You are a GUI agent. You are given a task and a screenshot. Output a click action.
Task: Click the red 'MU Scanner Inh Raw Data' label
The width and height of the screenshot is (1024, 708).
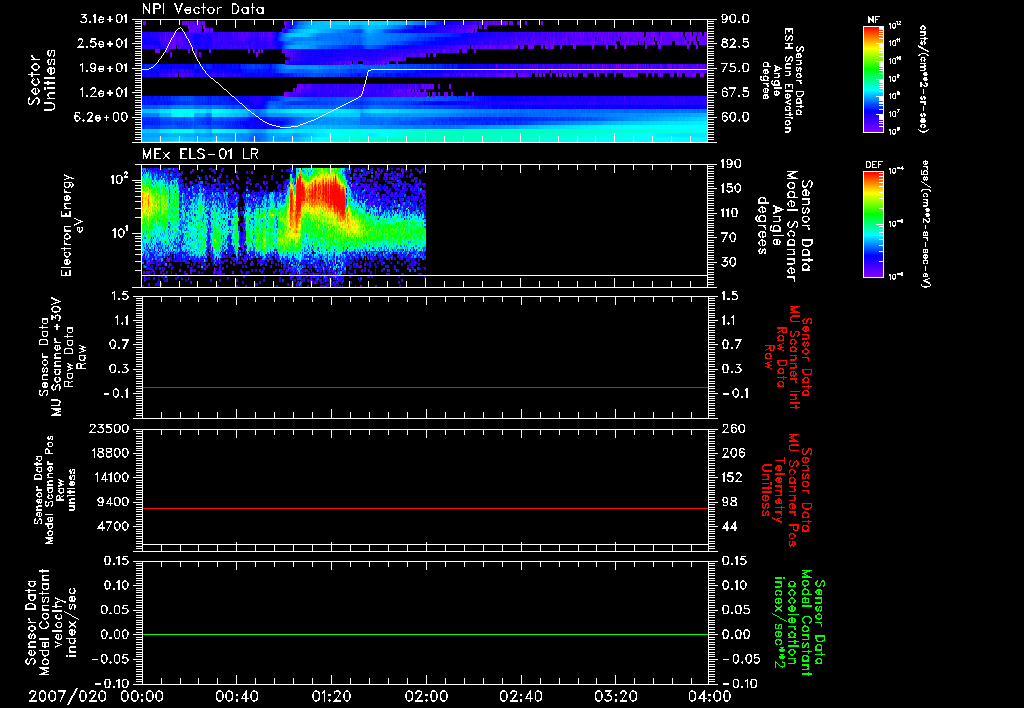coord(788,357)
